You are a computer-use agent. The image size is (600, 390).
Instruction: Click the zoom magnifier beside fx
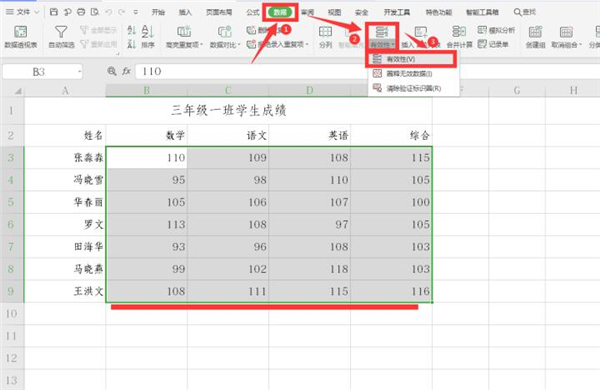pyautogui.click(x=112, y=71)
